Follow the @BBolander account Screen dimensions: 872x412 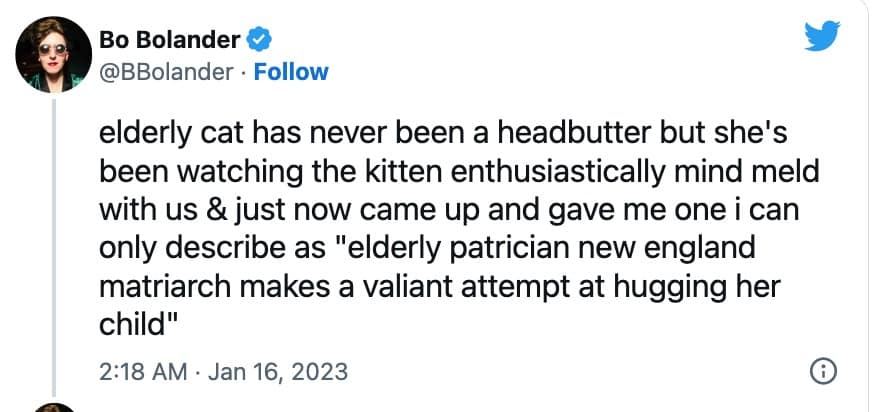pos(291,71)
